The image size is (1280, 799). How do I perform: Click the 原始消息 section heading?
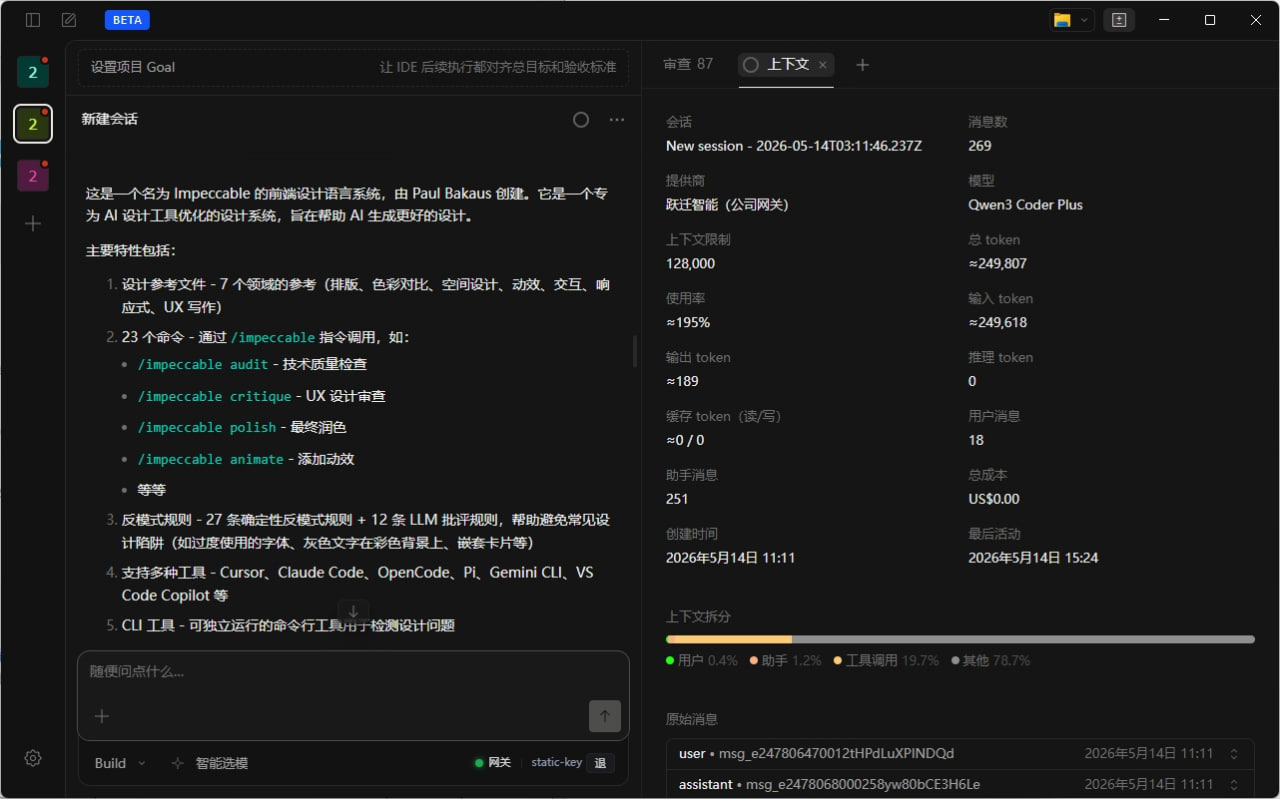692,719
